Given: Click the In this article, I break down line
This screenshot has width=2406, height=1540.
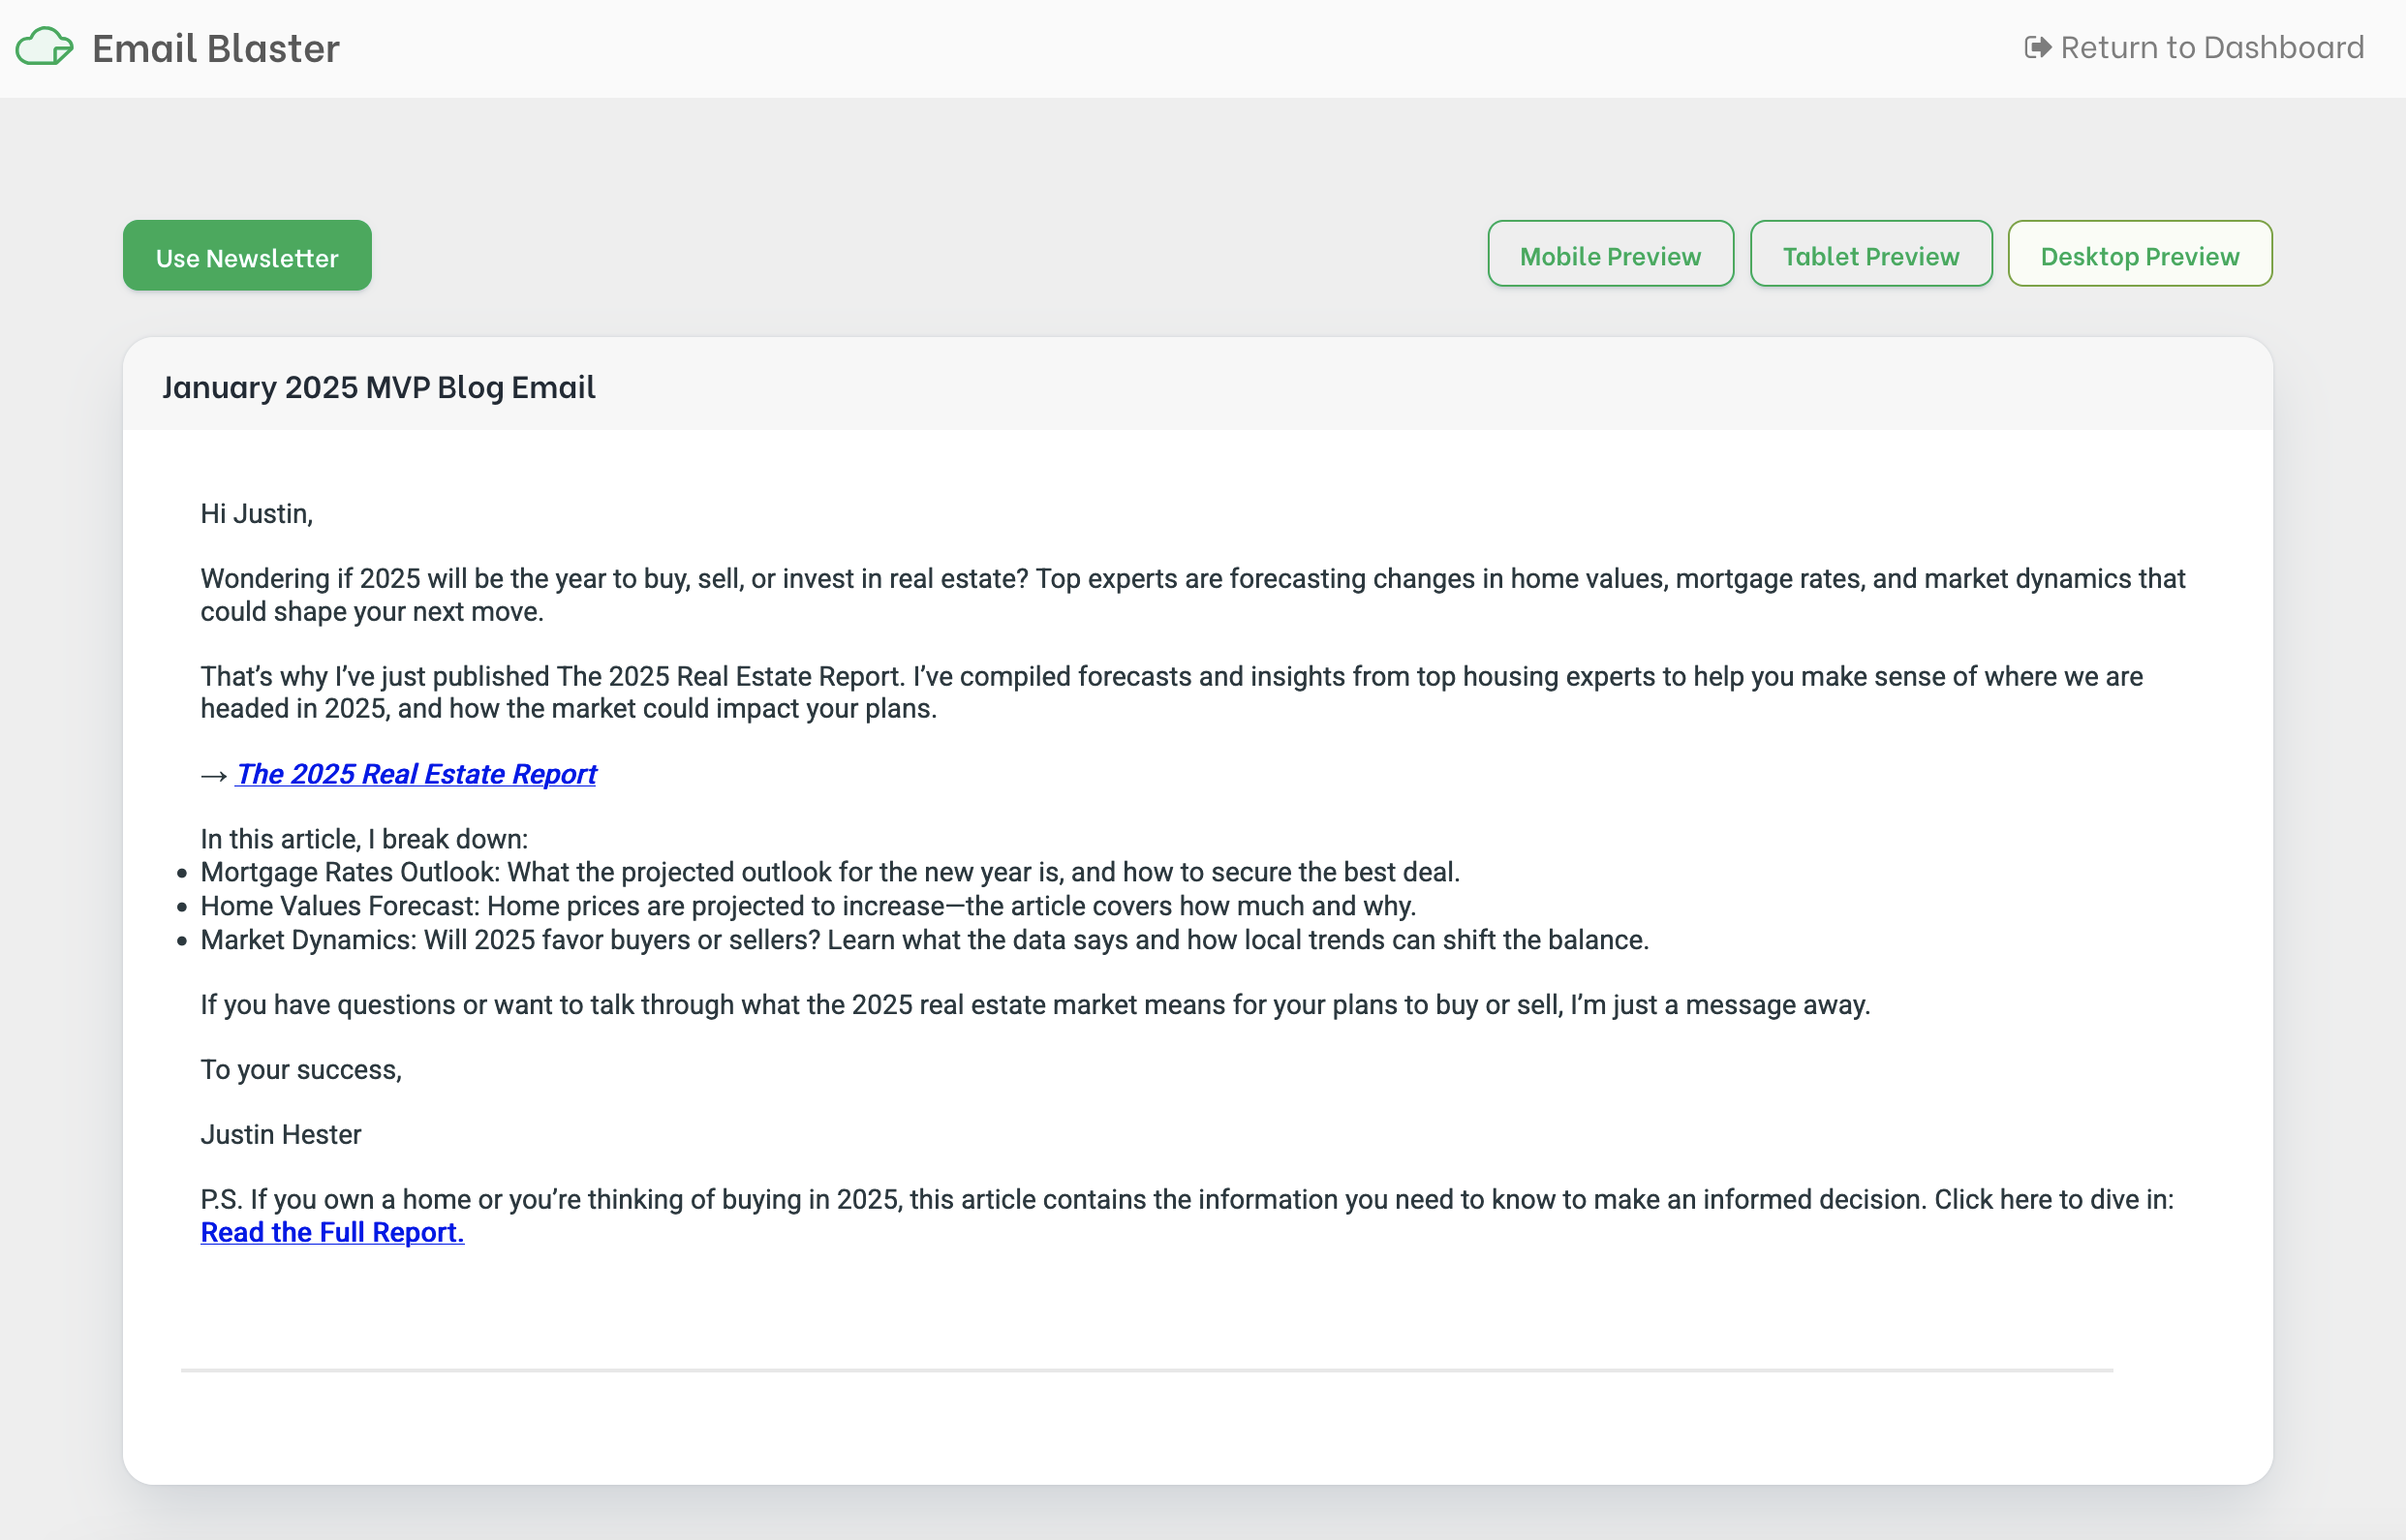Looking at the screenshot, I should tap(364, 839).
